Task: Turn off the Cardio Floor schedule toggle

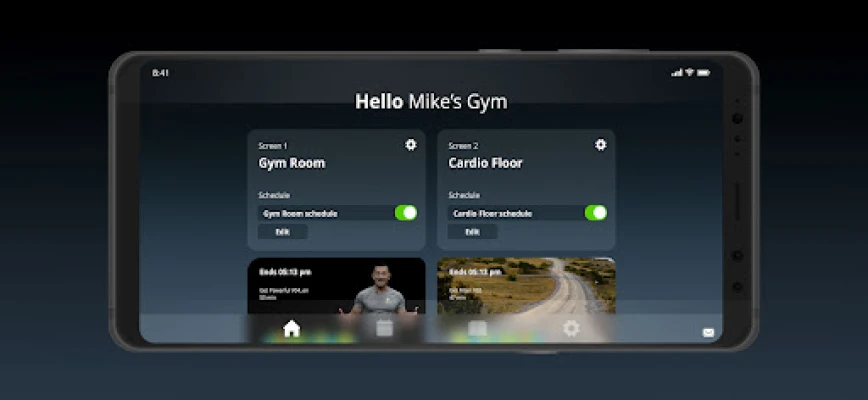Action: [596, 213]
